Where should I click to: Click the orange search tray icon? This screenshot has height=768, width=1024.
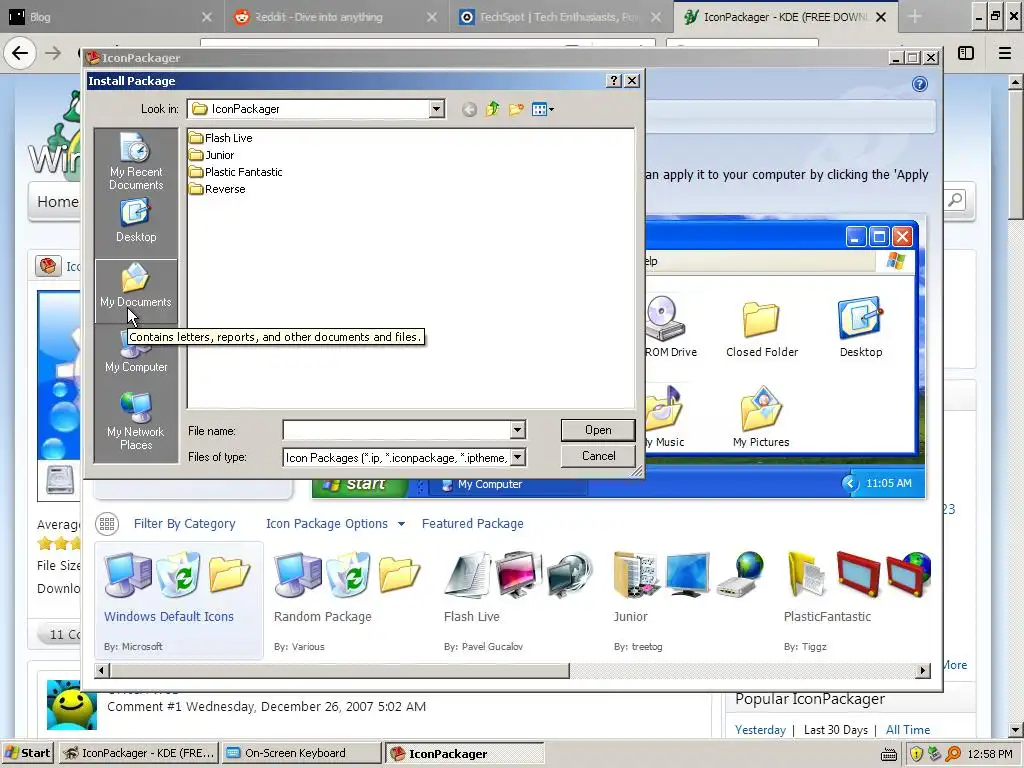953,754
